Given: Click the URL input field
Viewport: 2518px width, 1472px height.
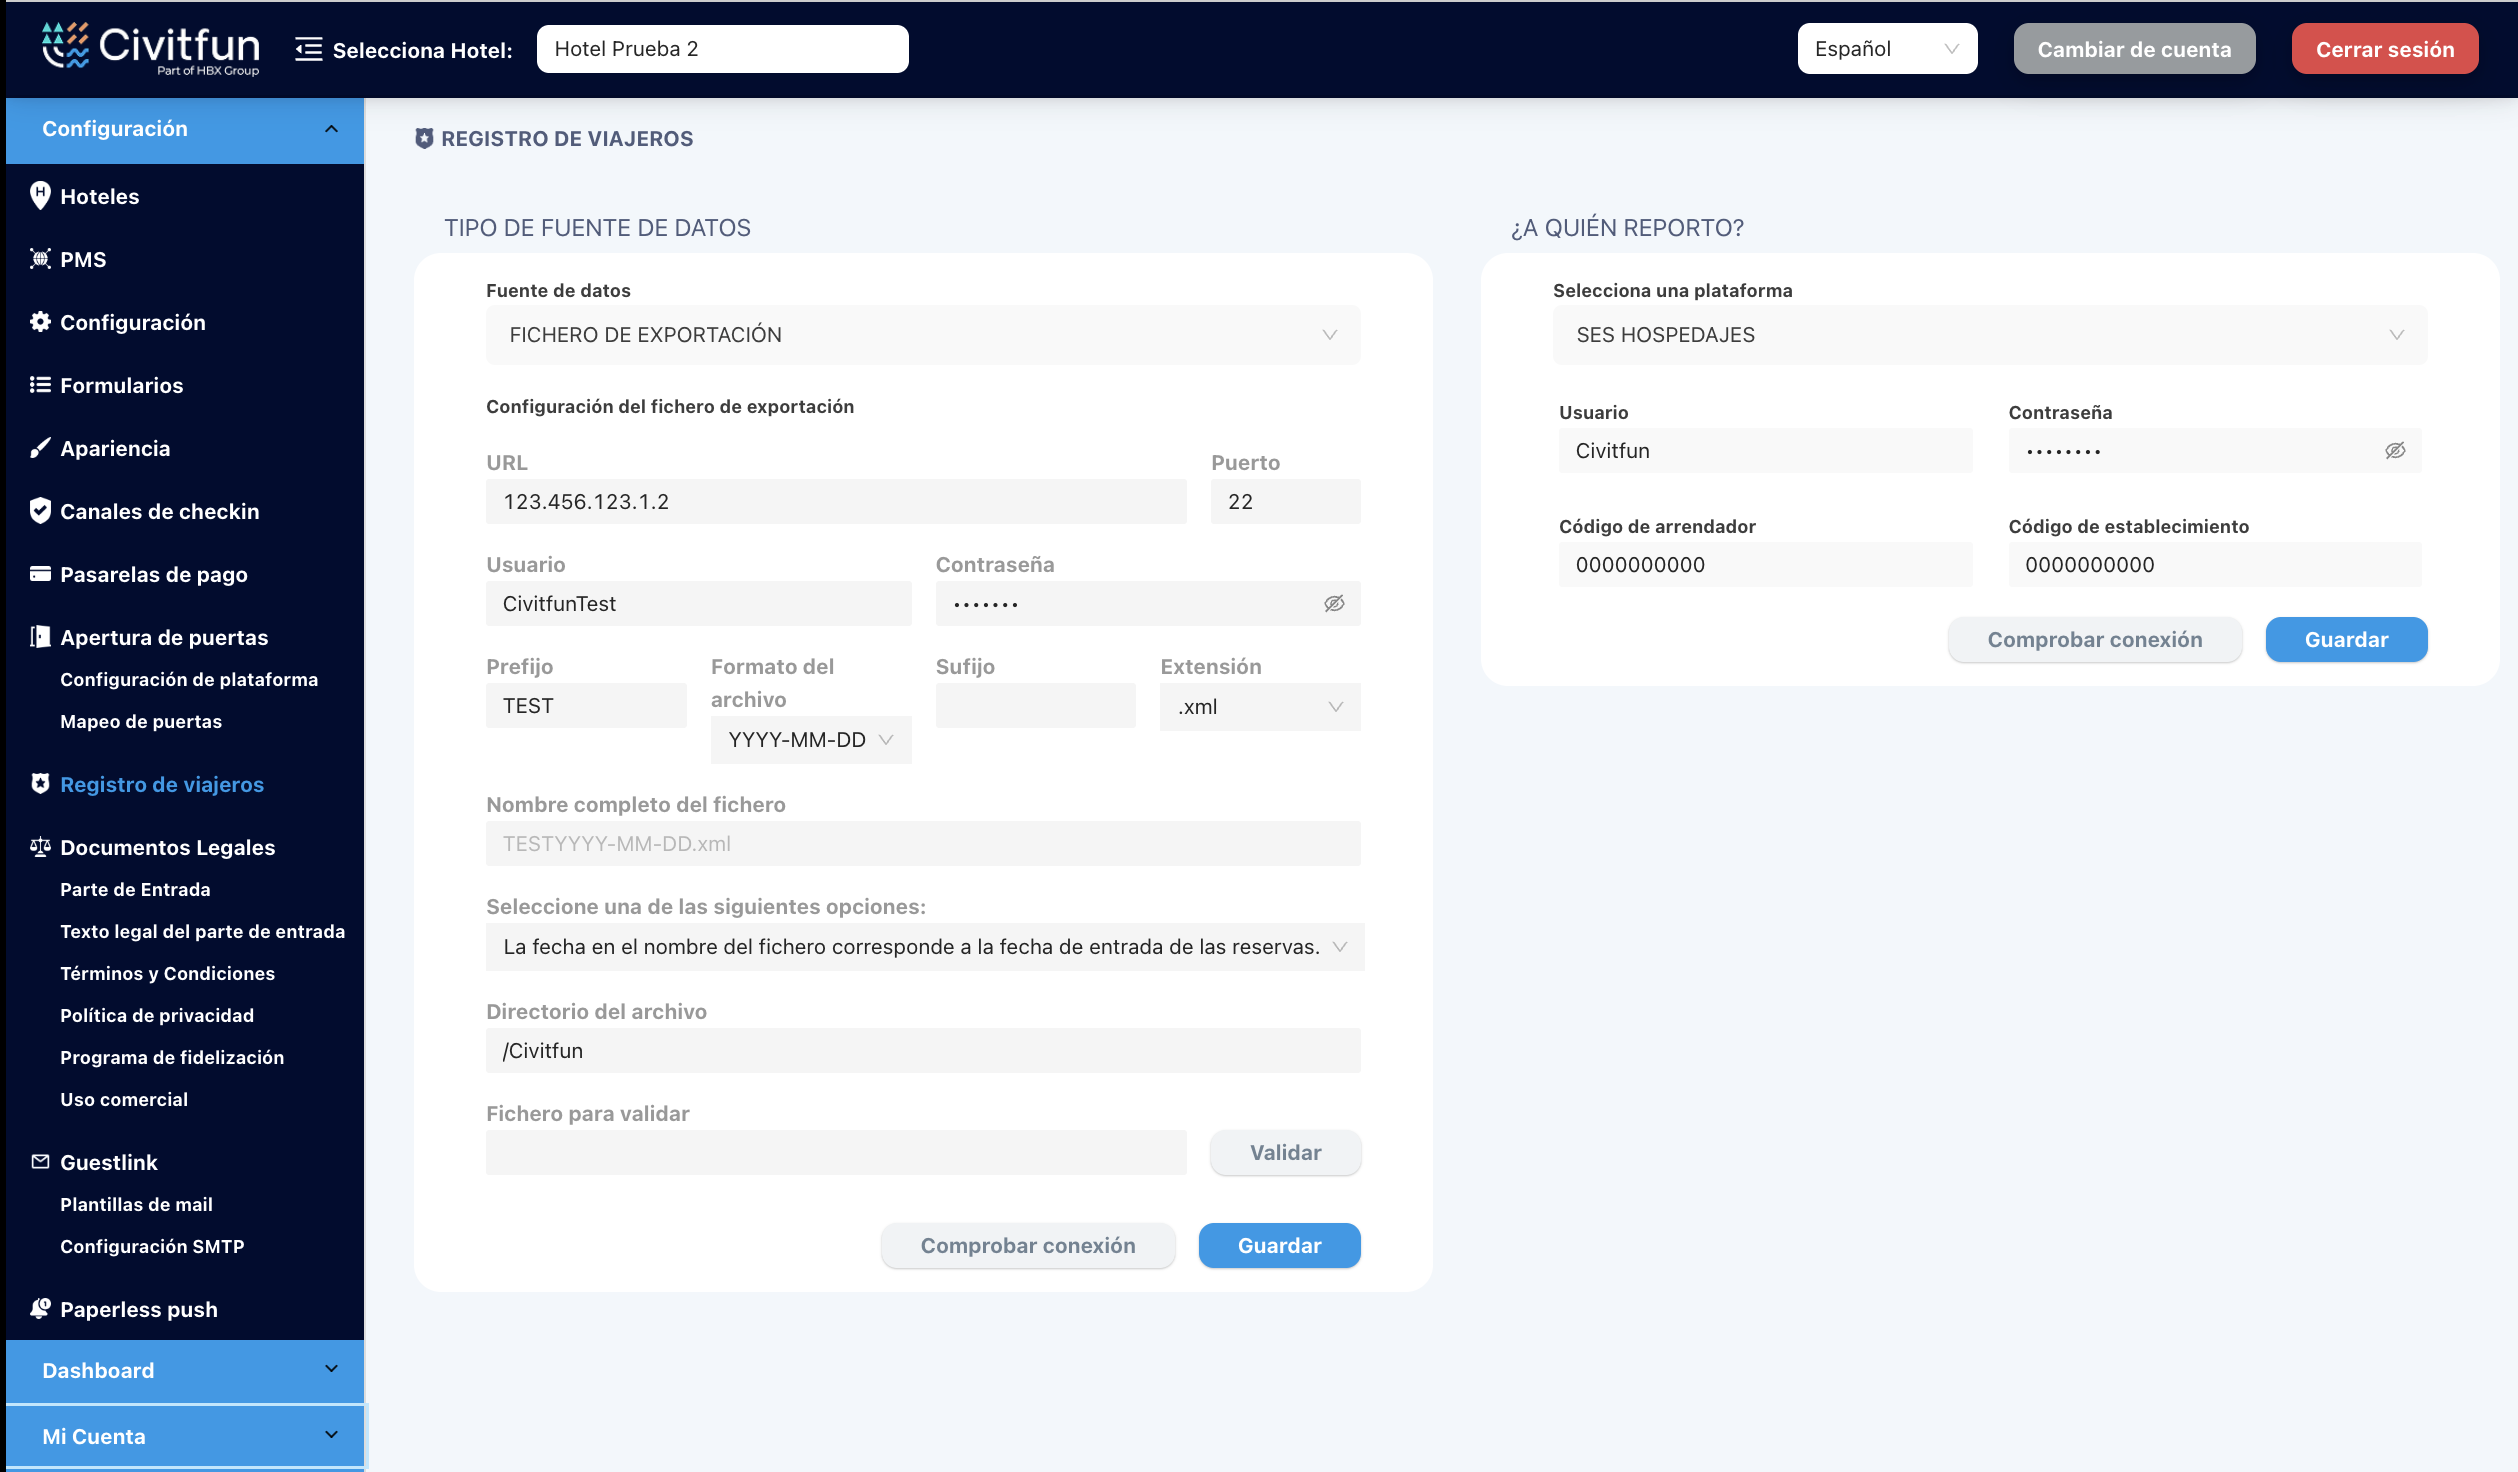Looking at the screenshot, I should click(x=836, y=502).
